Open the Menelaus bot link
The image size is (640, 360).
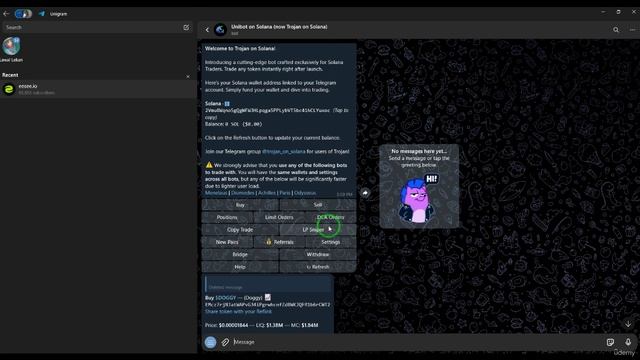pos(216,193)
